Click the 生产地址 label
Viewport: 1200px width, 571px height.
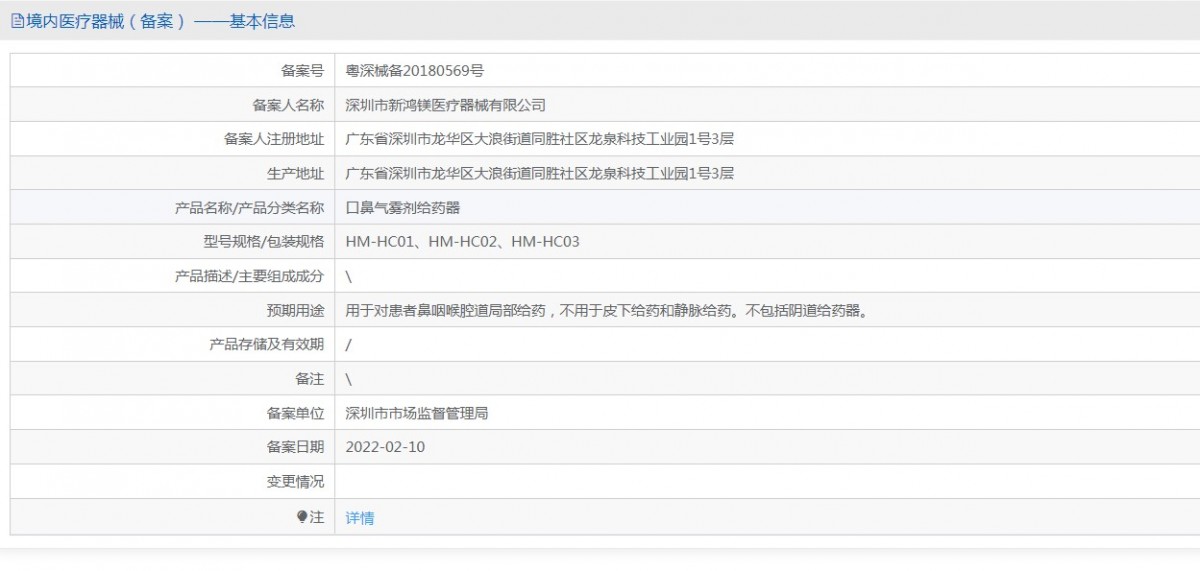click(295, 173)
